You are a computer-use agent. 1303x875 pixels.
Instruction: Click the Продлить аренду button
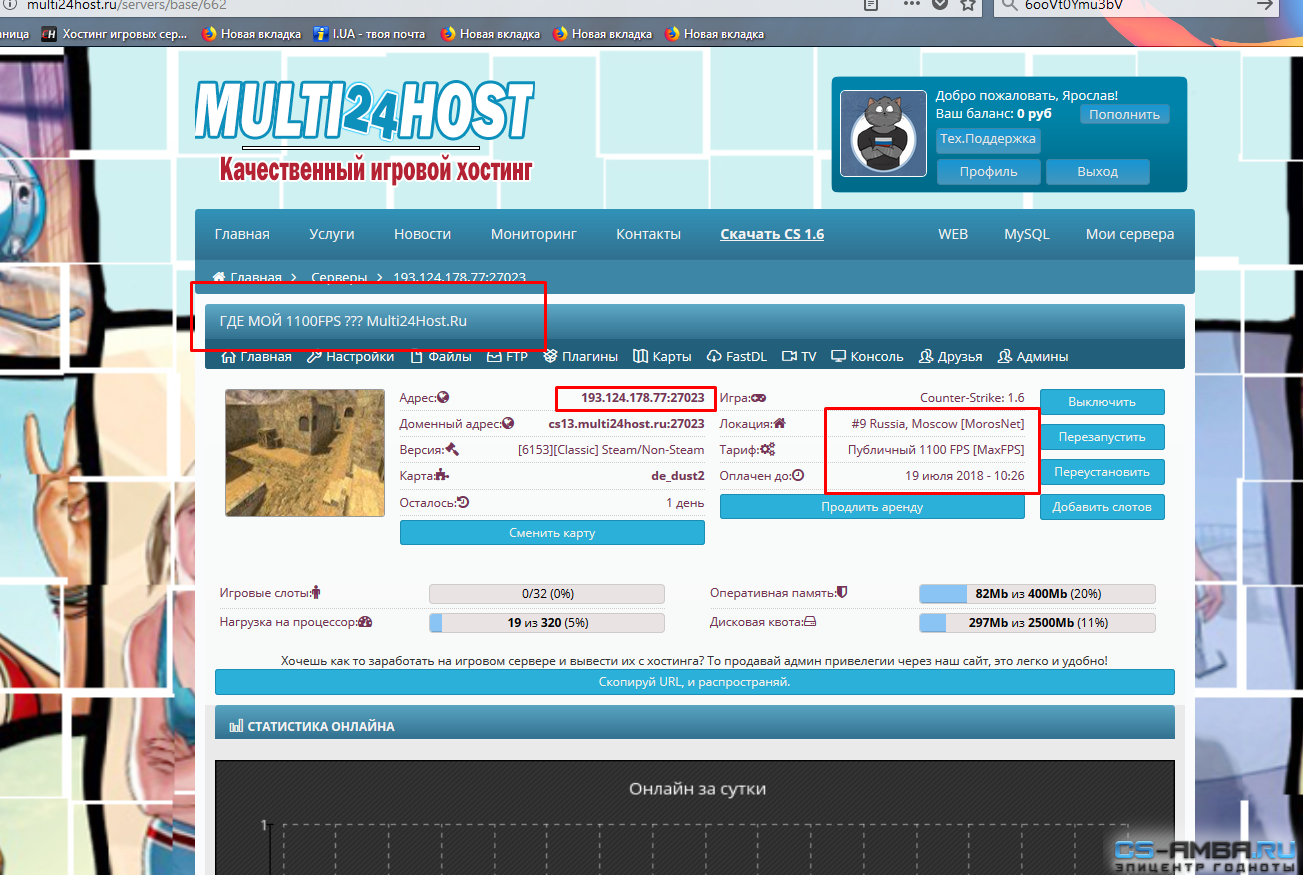tap(872, 506)
